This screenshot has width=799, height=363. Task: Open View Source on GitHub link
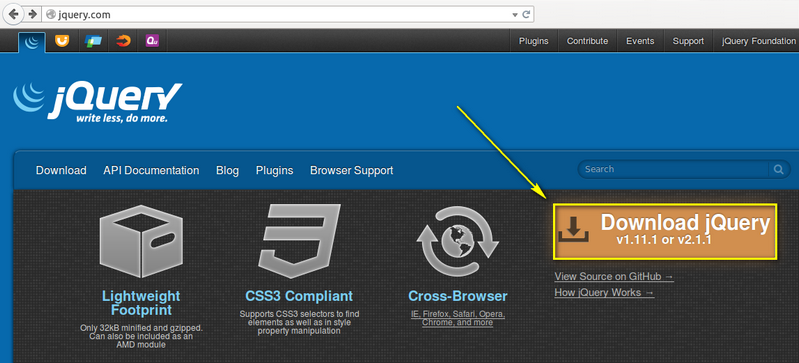point(614,276)
